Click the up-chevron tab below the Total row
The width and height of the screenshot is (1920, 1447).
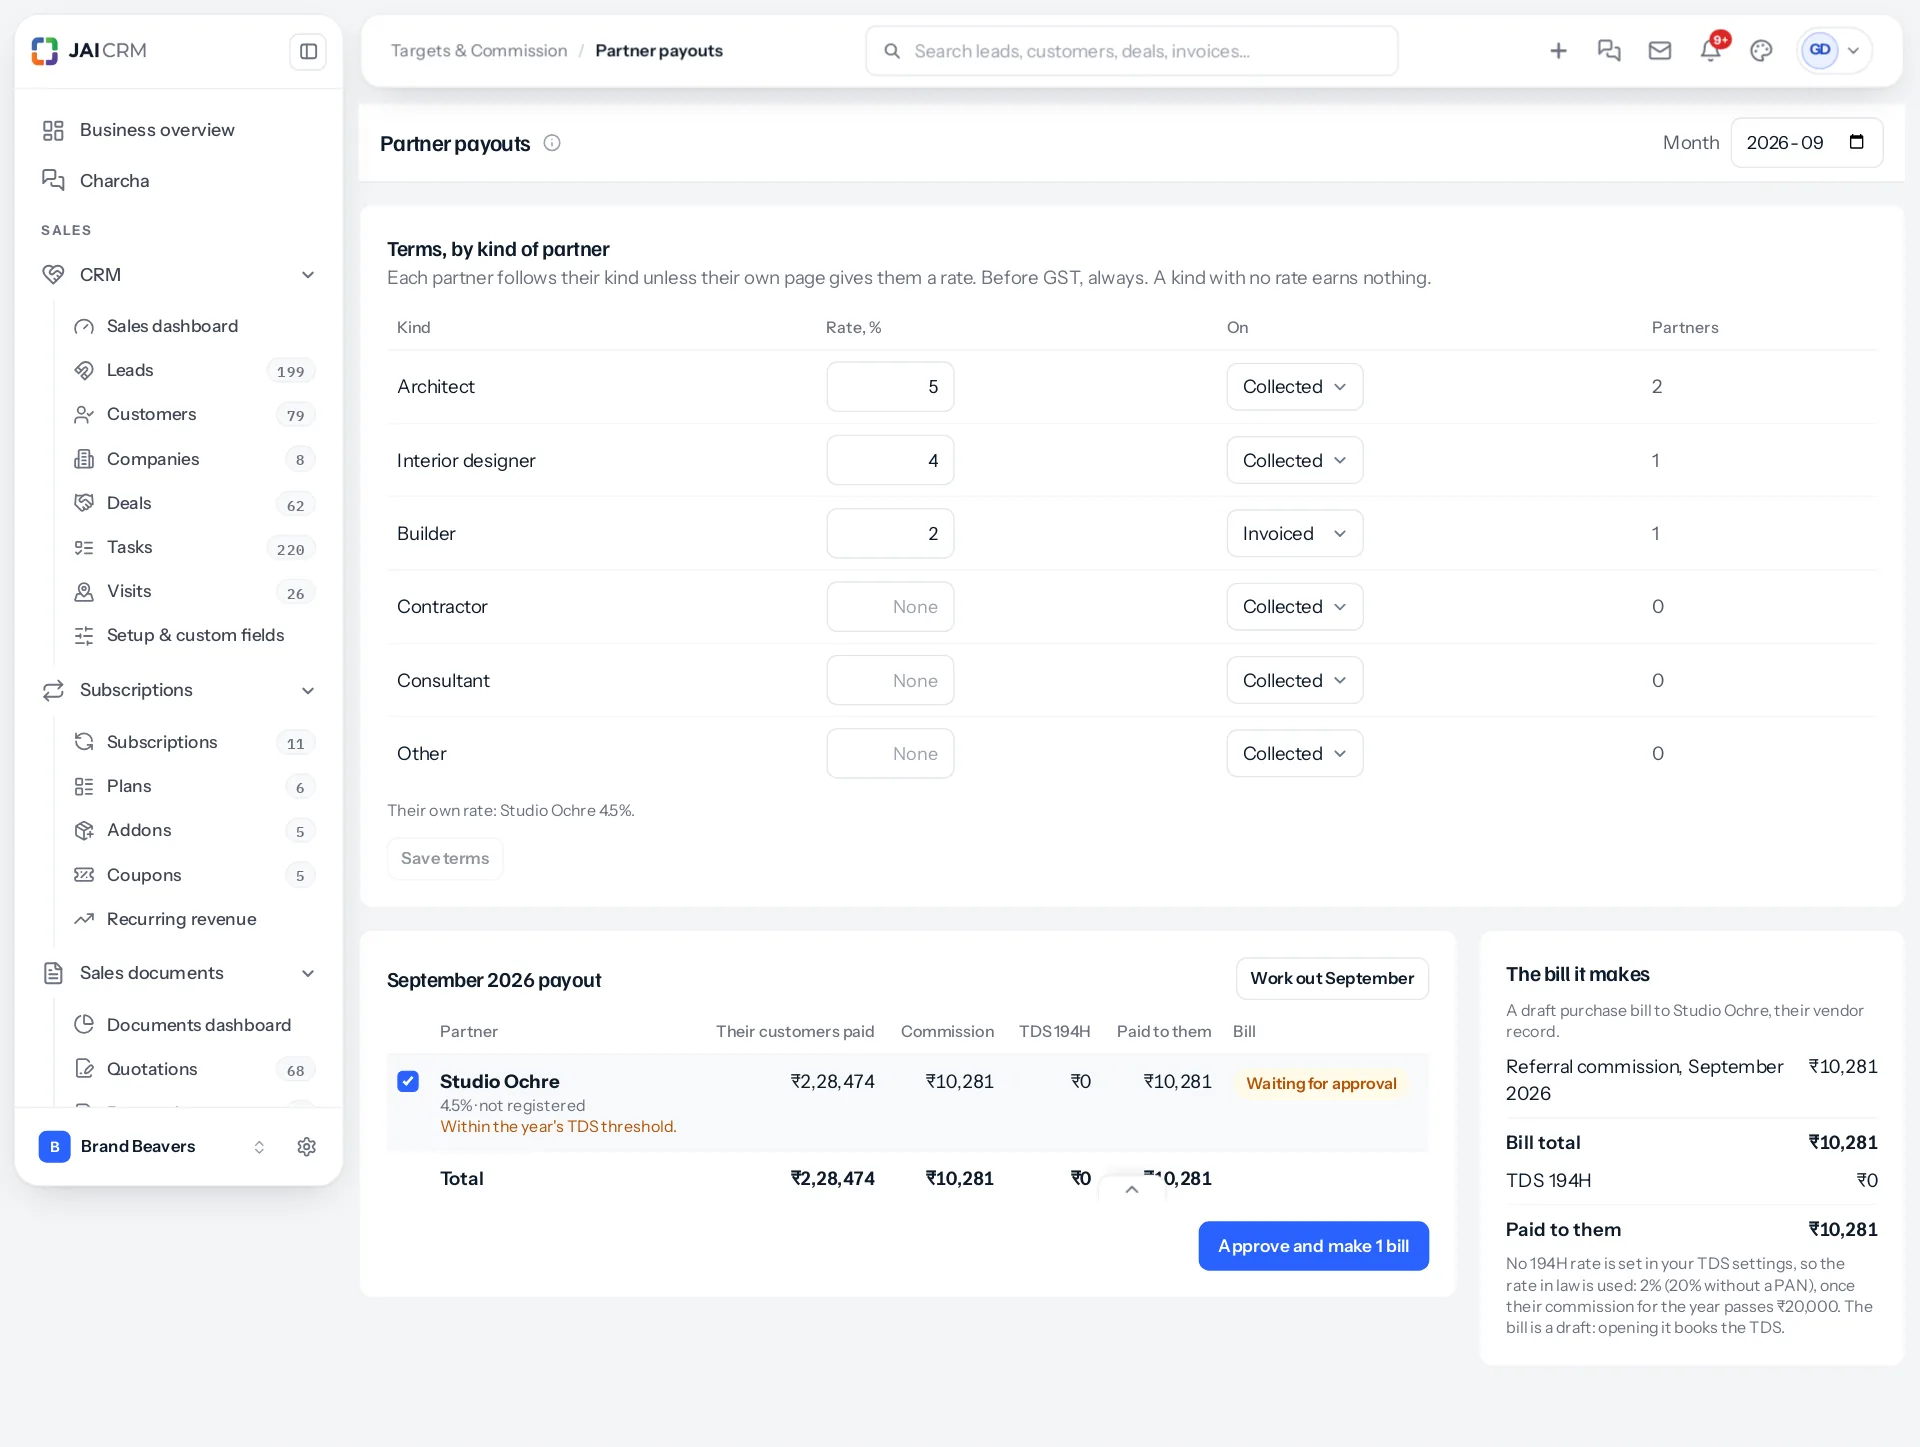point(1132,1189)
